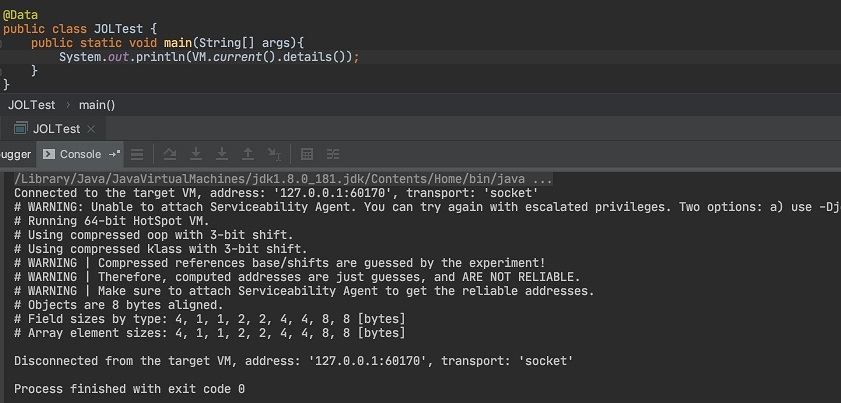Screen dimensions: 841x403
Task: Click the Step Out icon
Action: click(x=247, y=154)
